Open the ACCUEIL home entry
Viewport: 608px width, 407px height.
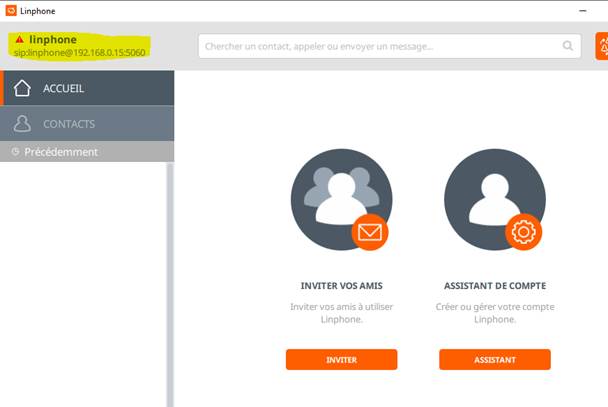coord(87,88)
